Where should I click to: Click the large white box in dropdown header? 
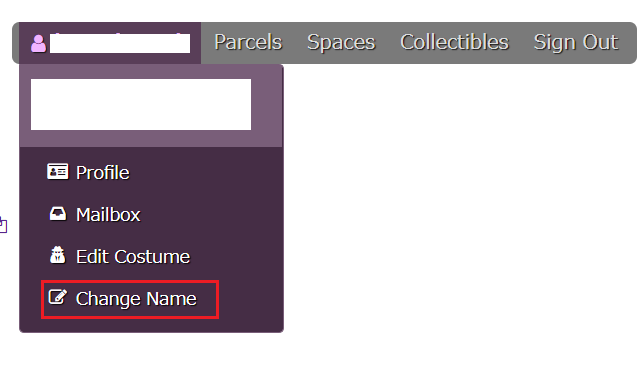pos(141,104)
